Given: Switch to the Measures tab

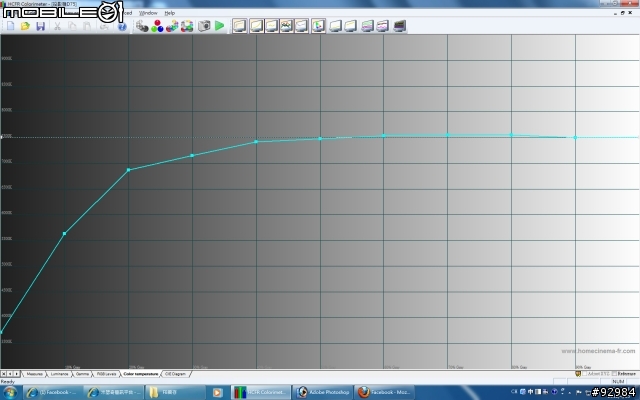Looking at the screenshot, I should click(35, 374).
